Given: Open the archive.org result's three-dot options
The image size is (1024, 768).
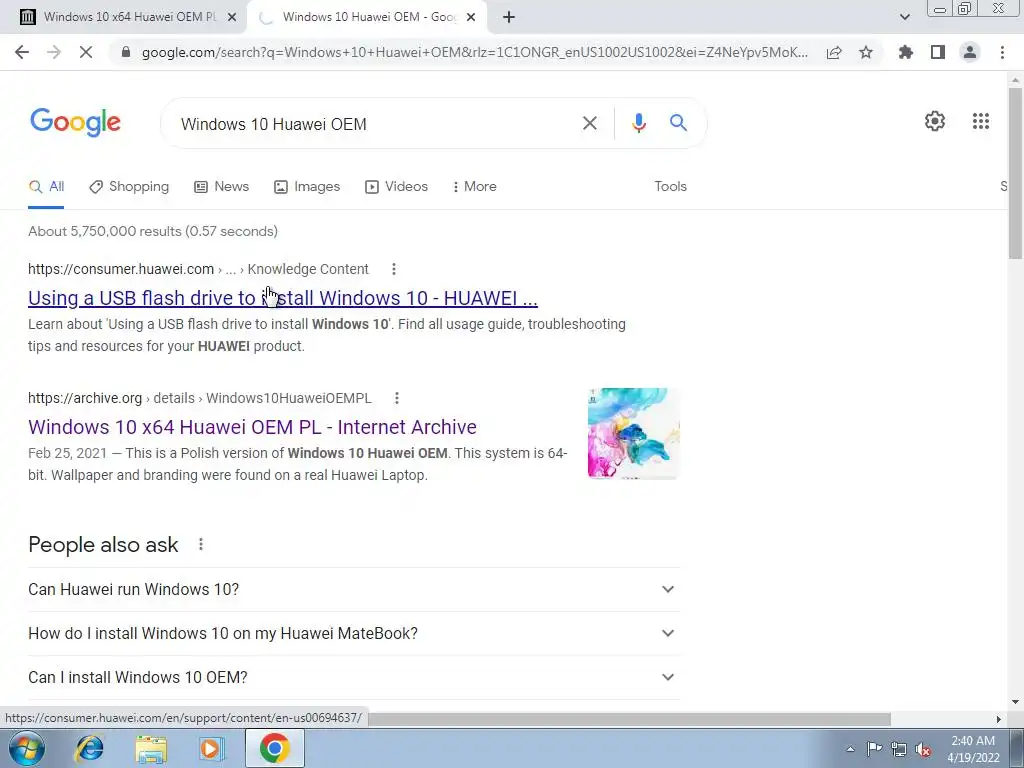Looking at the screenshot, I should pyautogui.click(x=396, y=398).
